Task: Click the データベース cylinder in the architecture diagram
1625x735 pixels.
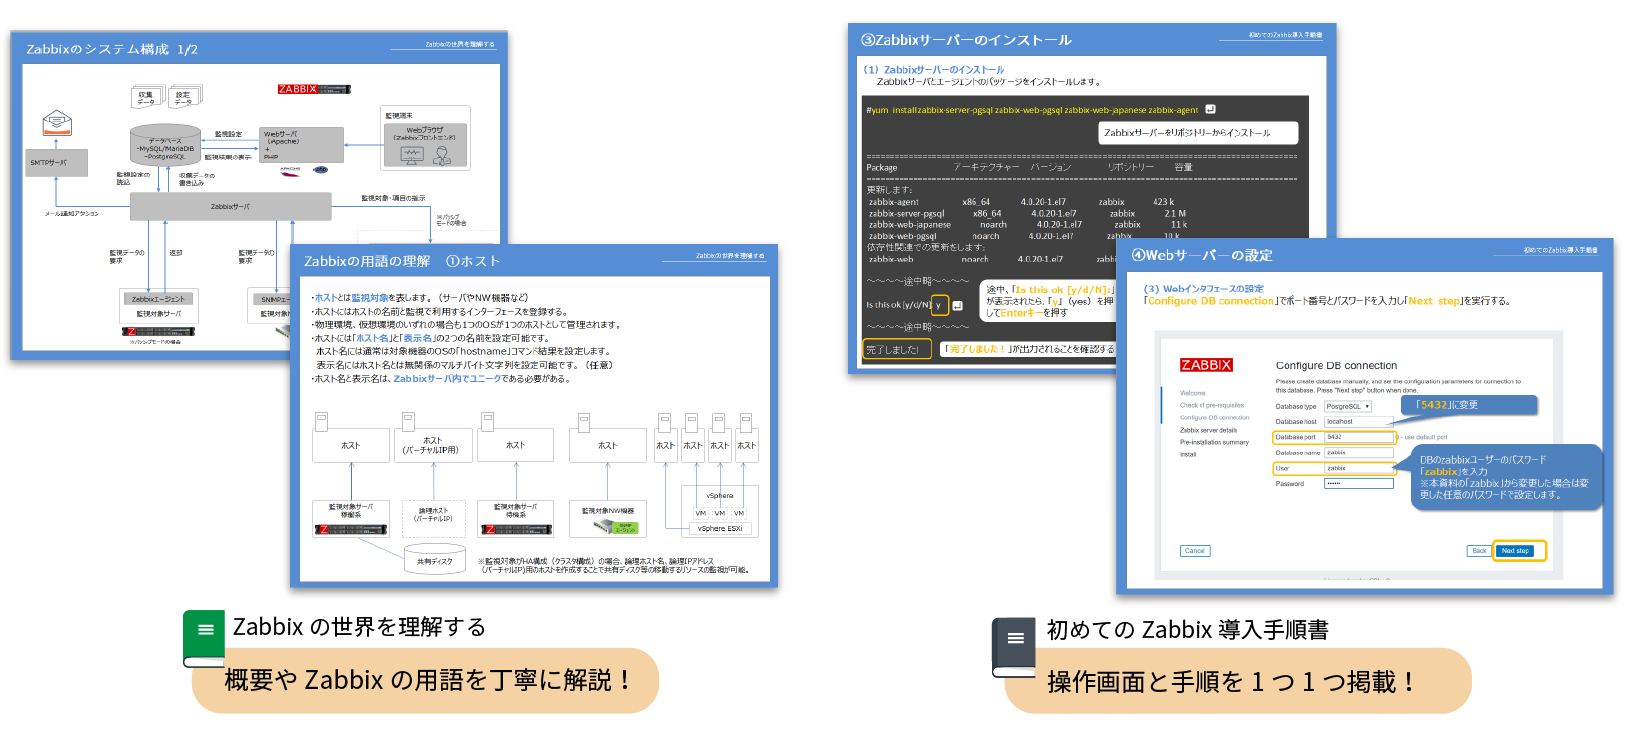Action: coord(165,147)
